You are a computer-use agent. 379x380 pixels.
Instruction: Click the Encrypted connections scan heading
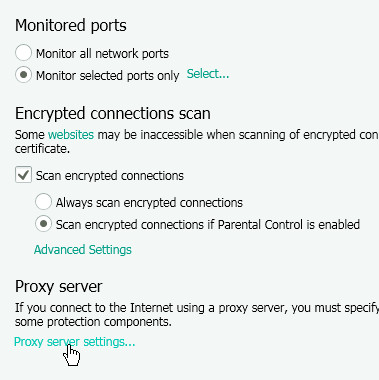[x=113, y=114]
